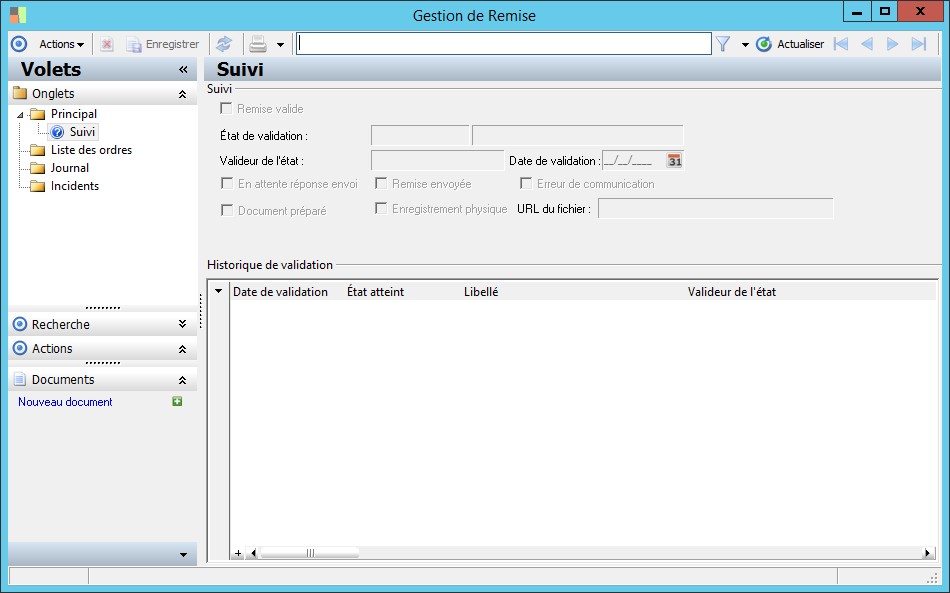
Task: Open the grid column selector dropdown arrow
Action: tap(219, 291)
